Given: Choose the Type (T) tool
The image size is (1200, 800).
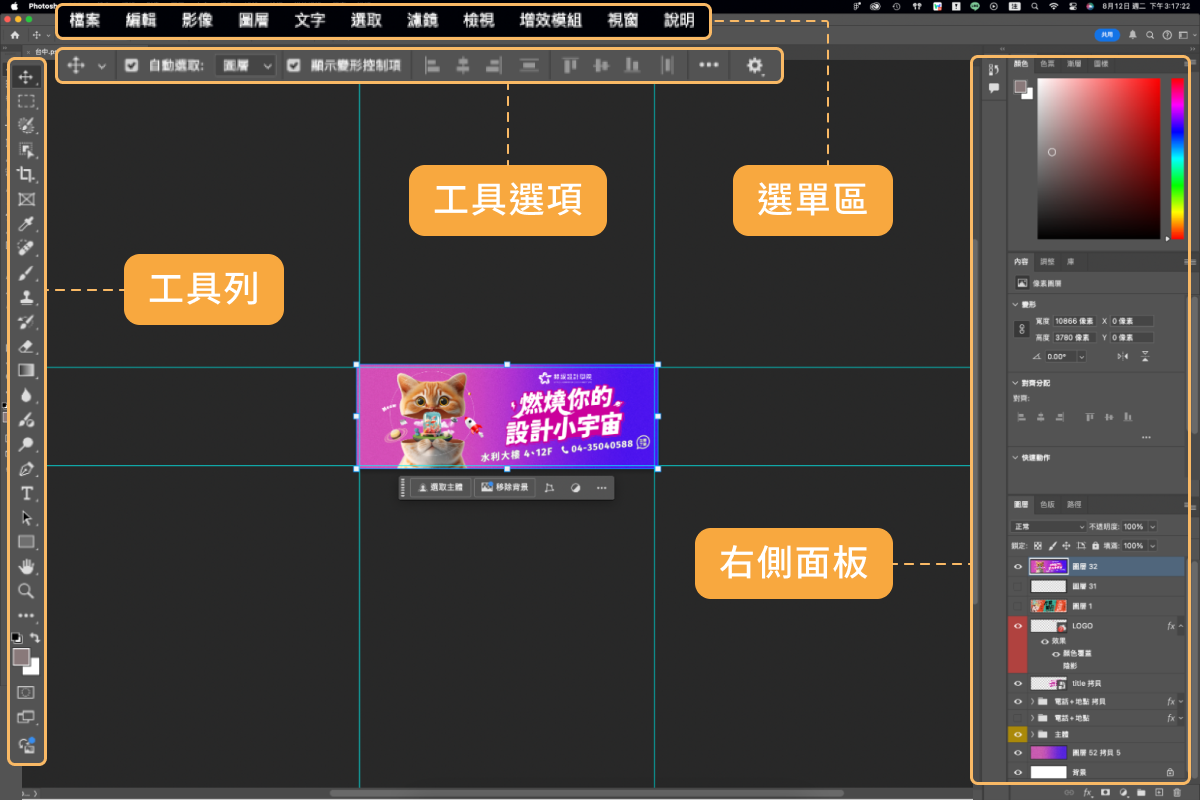Looking at the screenshot, I should click(x=27, y=493).
